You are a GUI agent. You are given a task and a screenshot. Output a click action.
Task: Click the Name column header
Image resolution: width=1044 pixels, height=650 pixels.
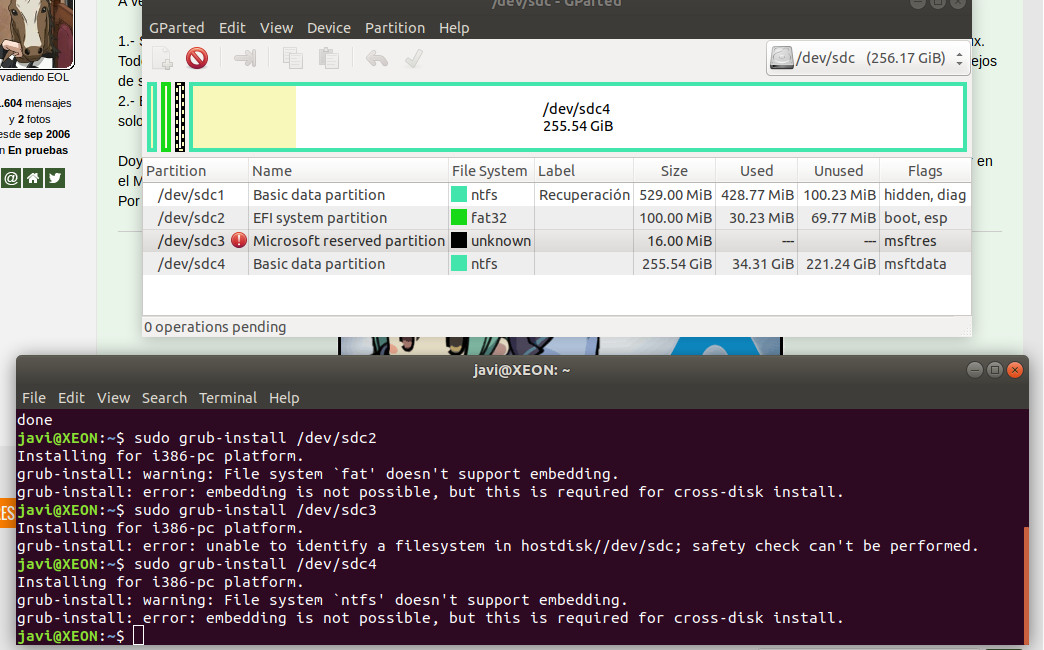(x=349, y=171)
